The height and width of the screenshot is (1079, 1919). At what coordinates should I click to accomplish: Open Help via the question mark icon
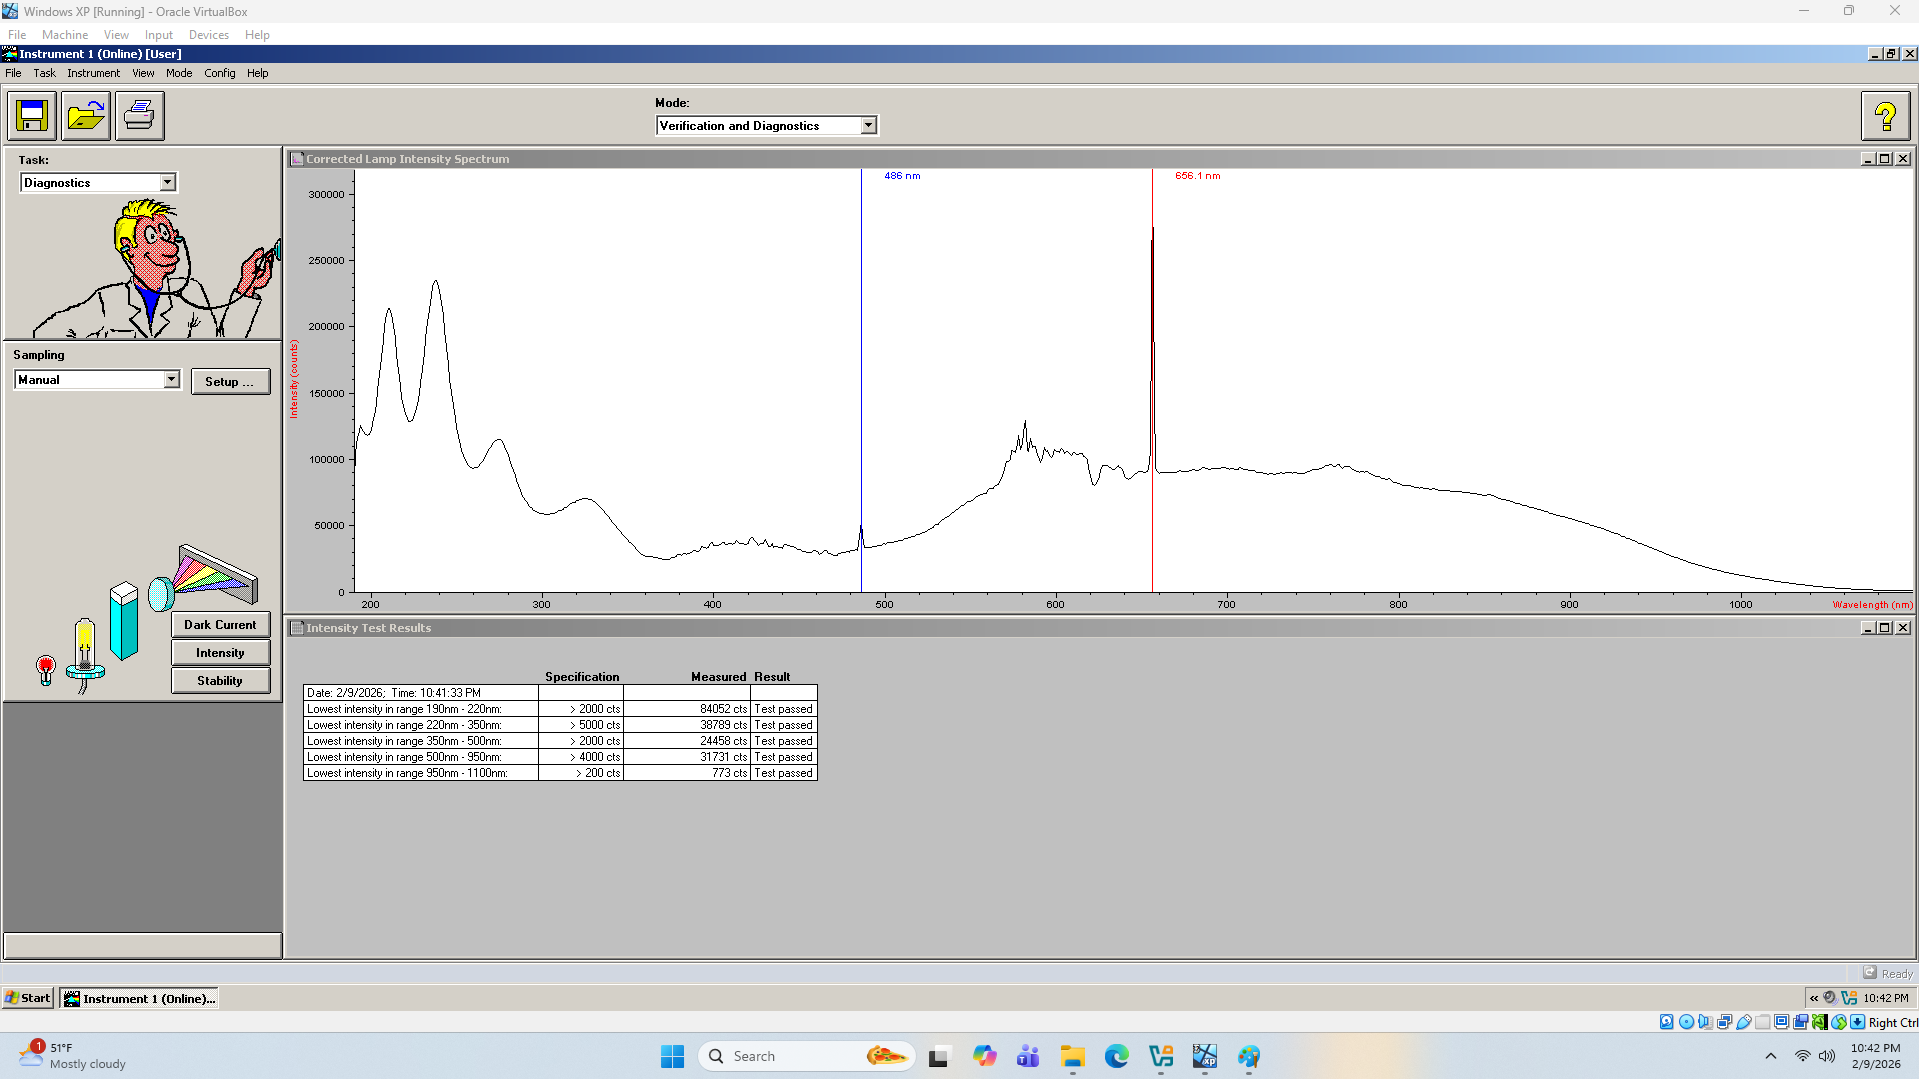pos(1884,116)
